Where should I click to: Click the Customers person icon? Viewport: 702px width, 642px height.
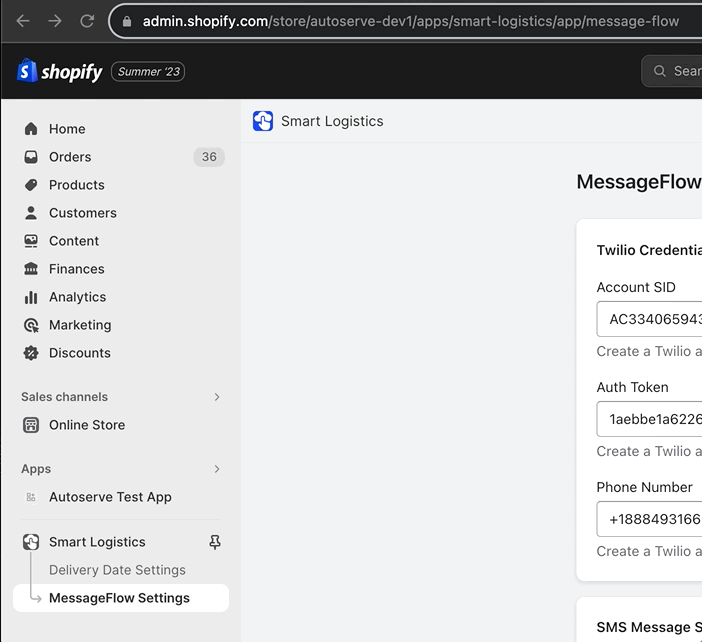pyautogui.click(x=31, y=213)
